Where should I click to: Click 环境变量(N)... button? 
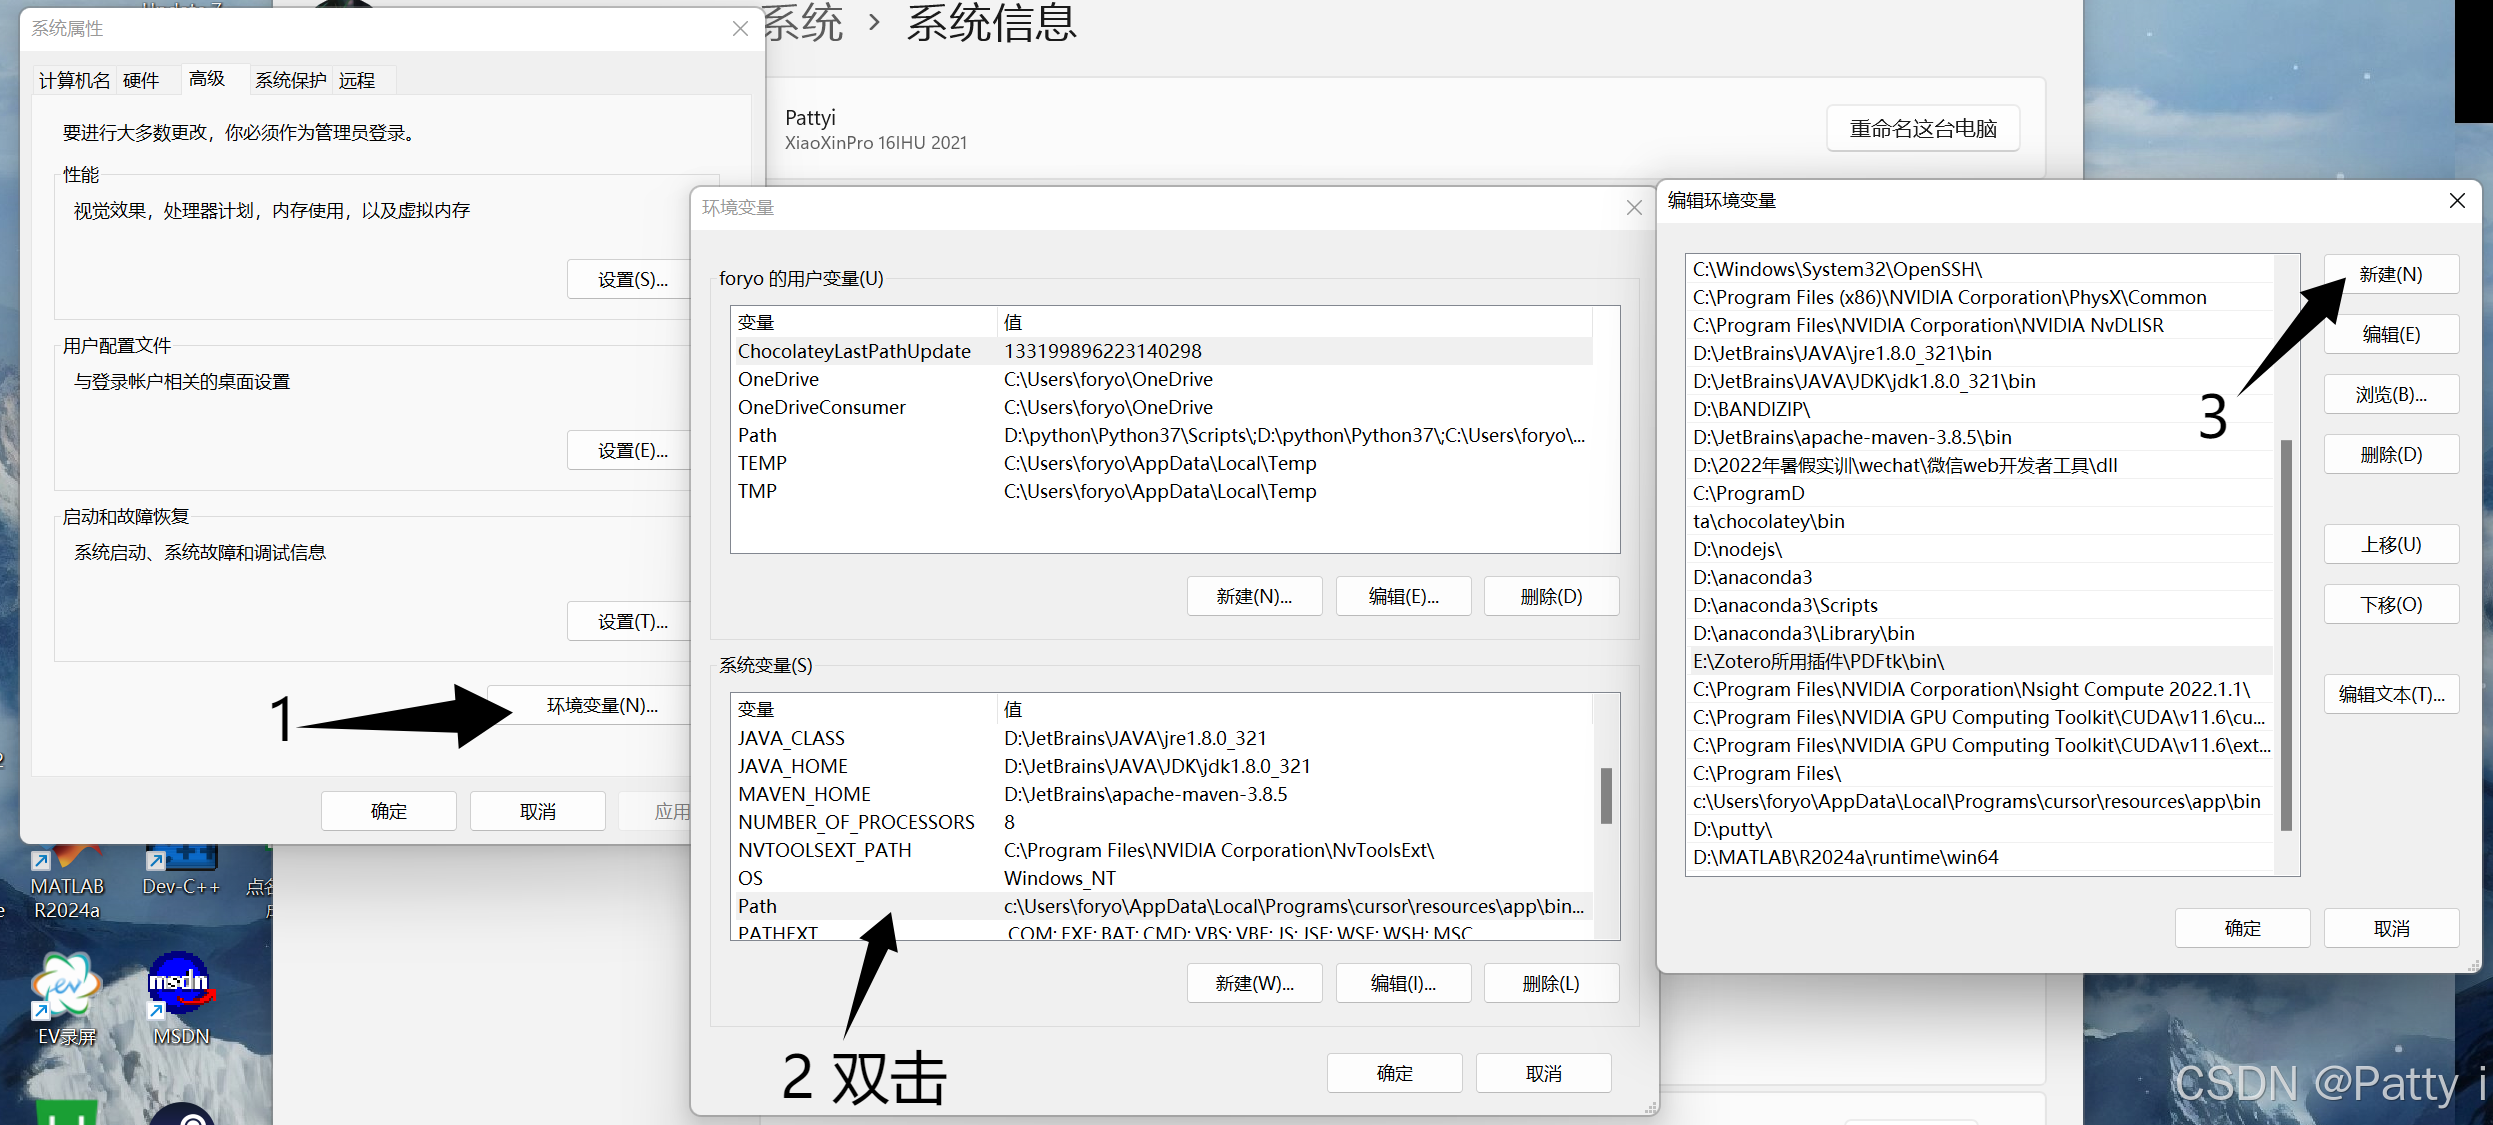click(602, 706)
